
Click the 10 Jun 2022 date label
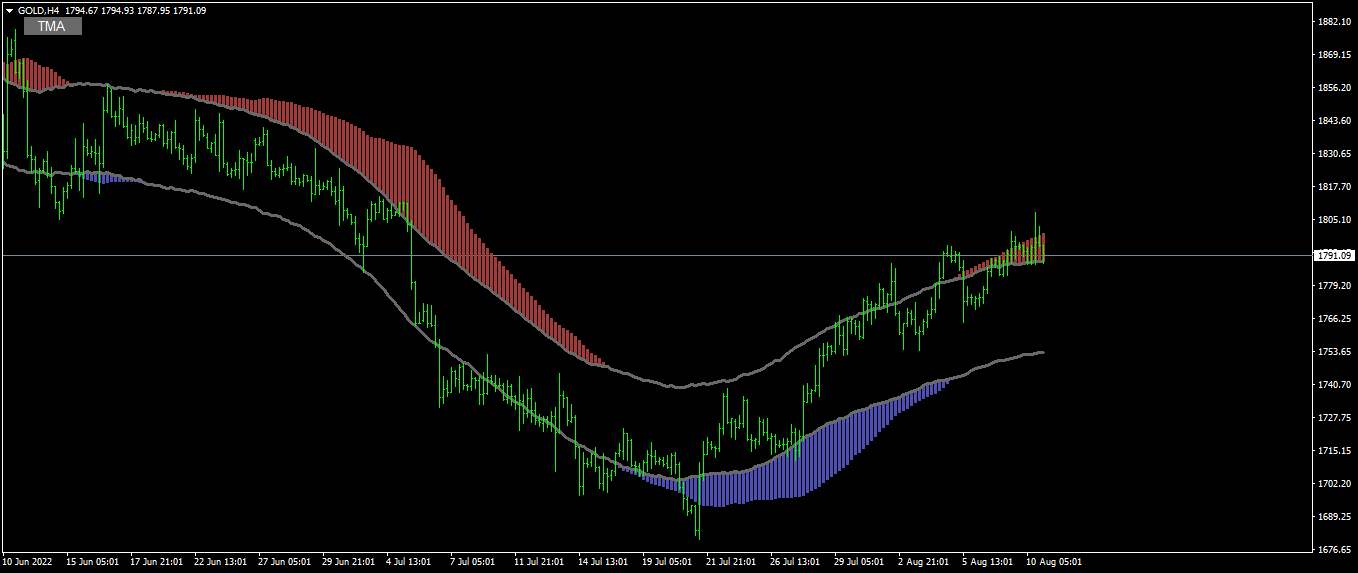point(29,562)
